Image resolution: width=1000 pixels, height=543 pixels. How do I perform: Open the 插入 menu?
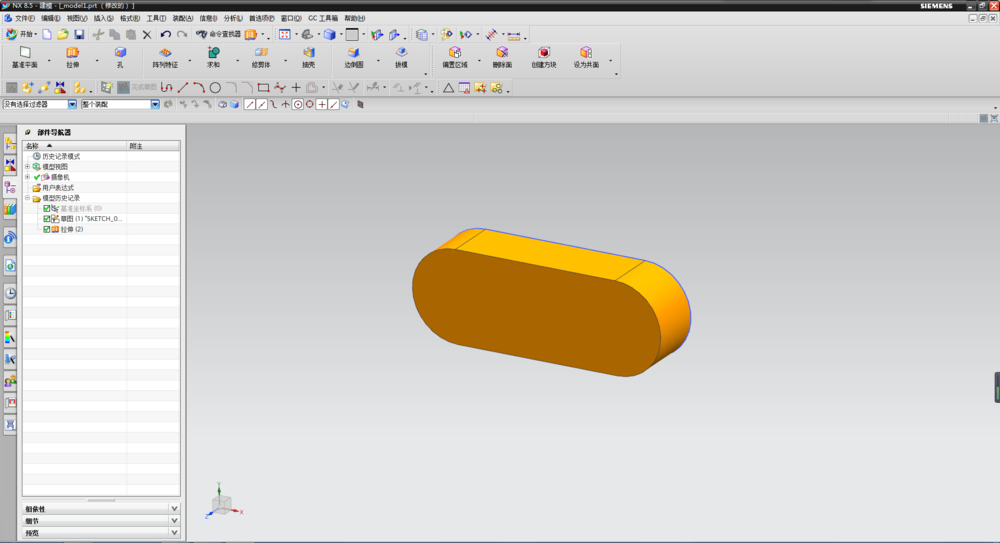tap(103, 18)
